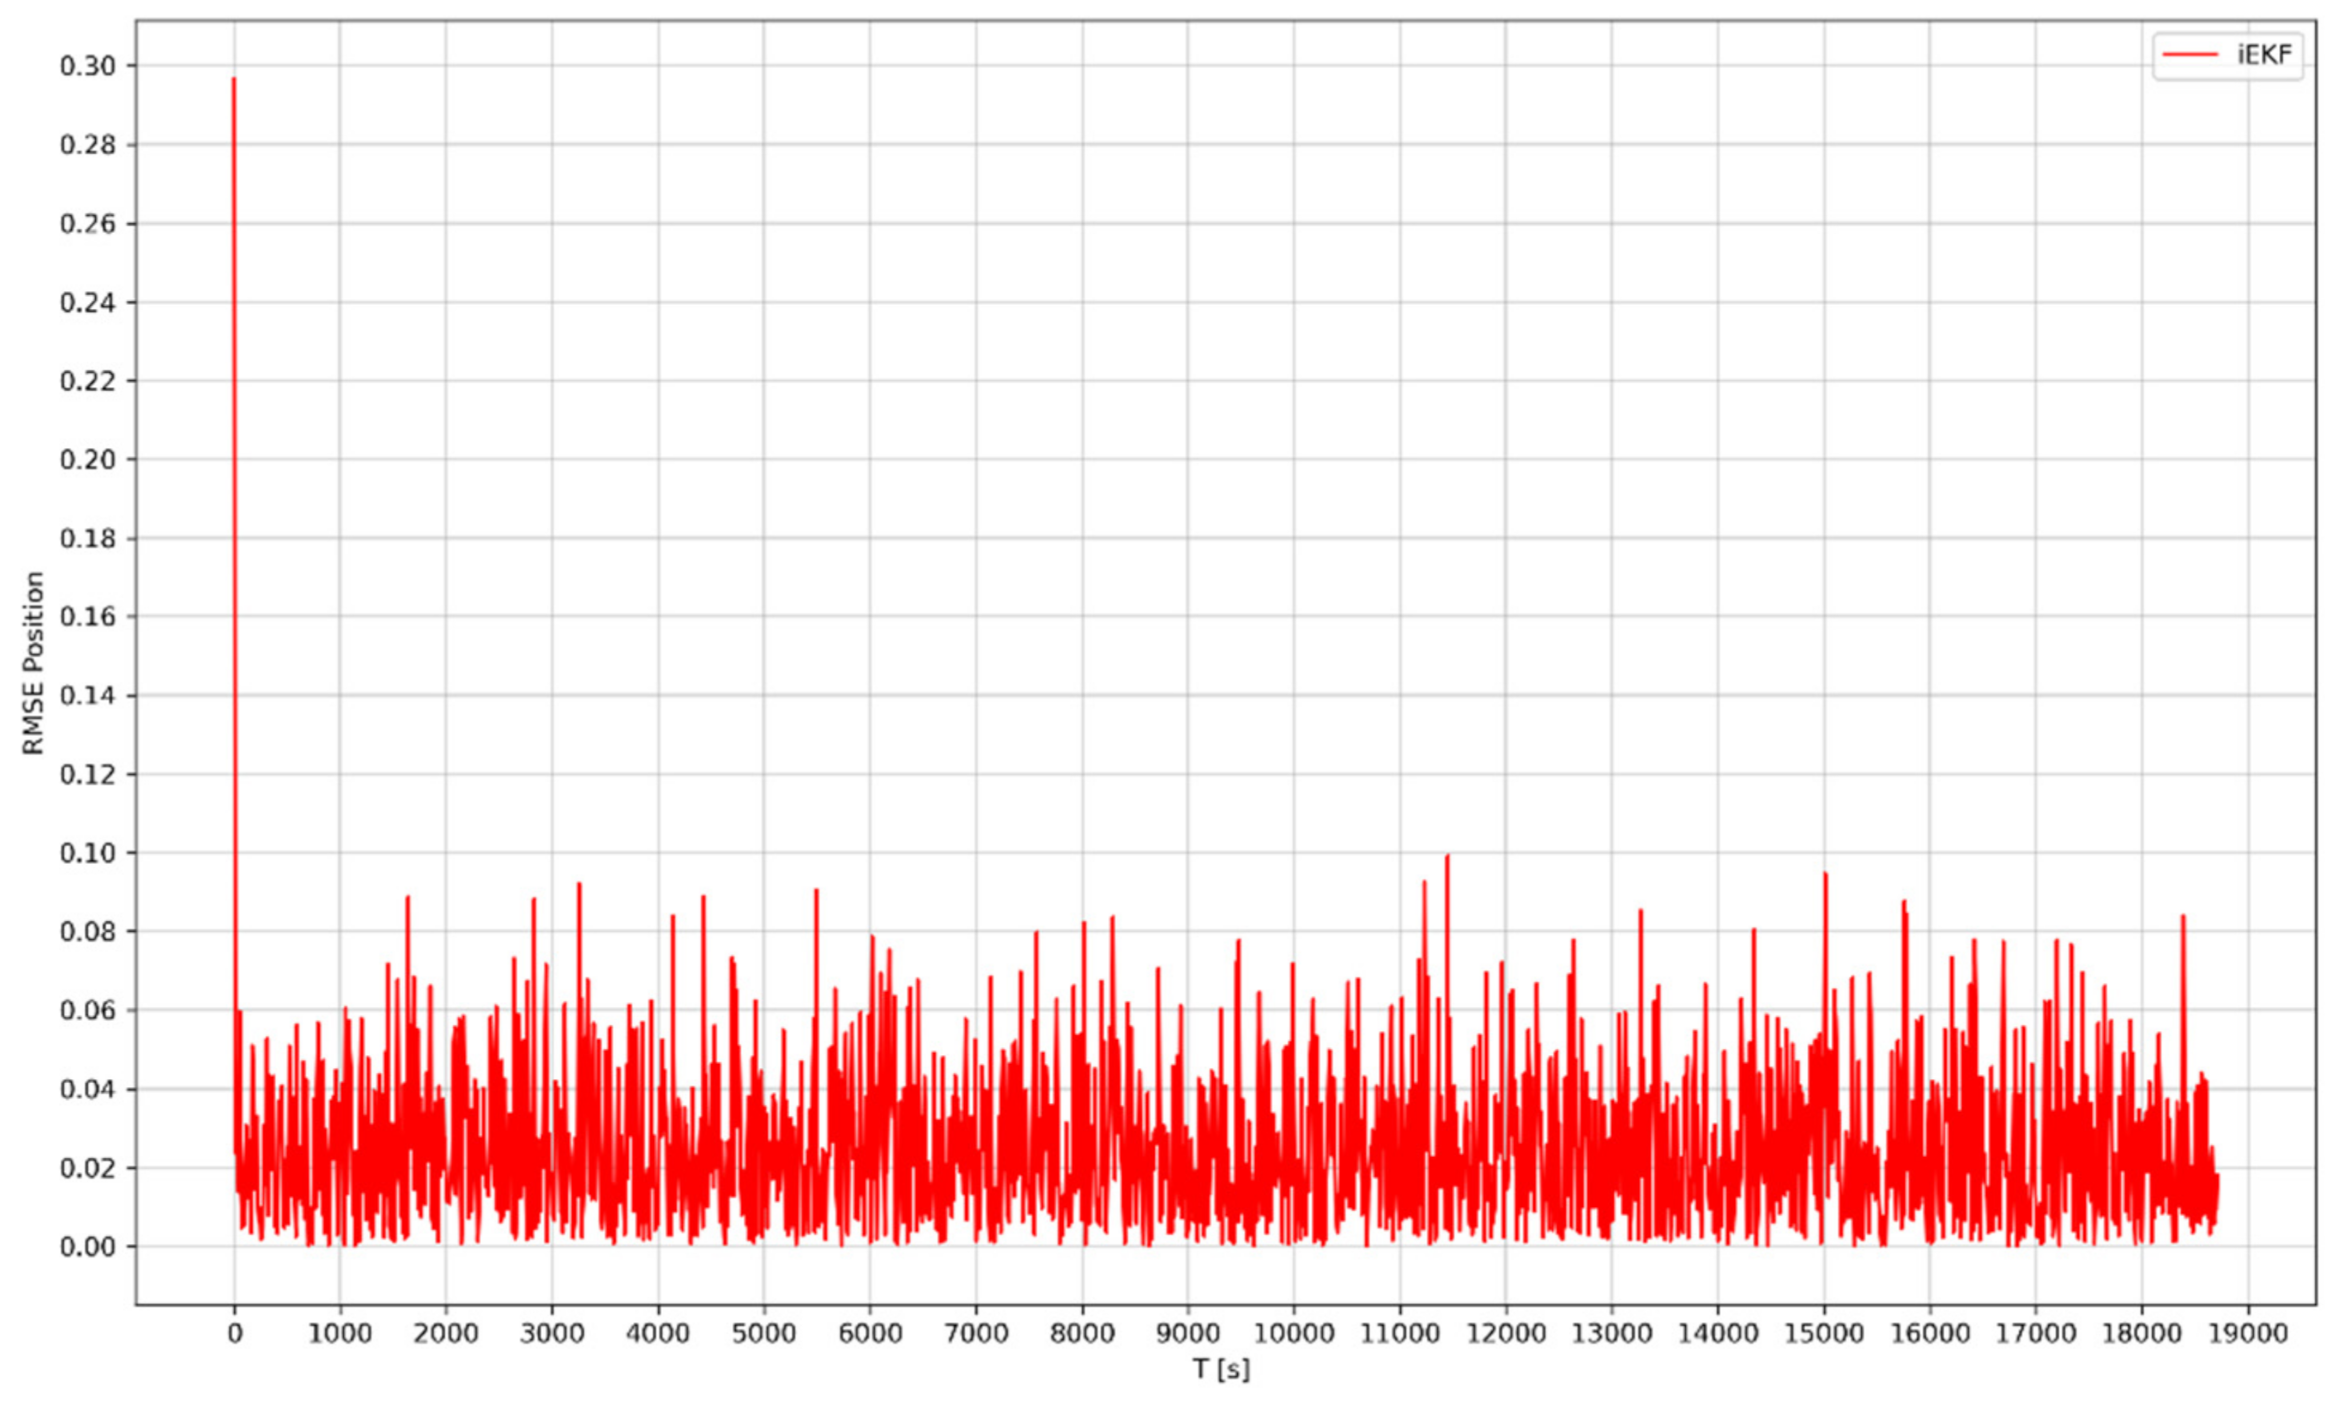Click the 0.20 y-axis tick label
This screenshot has height=1406, width=2342.
tap(88, 460)
